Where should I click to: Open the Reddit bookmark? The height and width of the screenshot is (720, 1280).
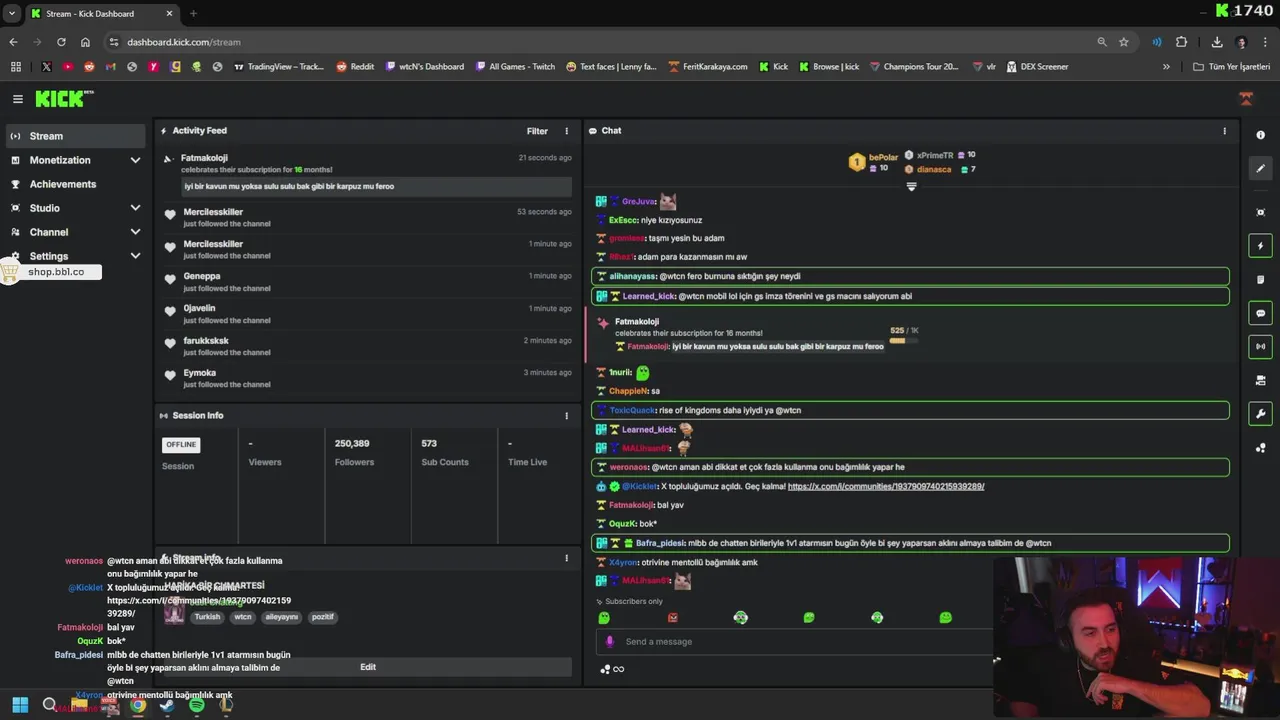[x=355, y=67]
